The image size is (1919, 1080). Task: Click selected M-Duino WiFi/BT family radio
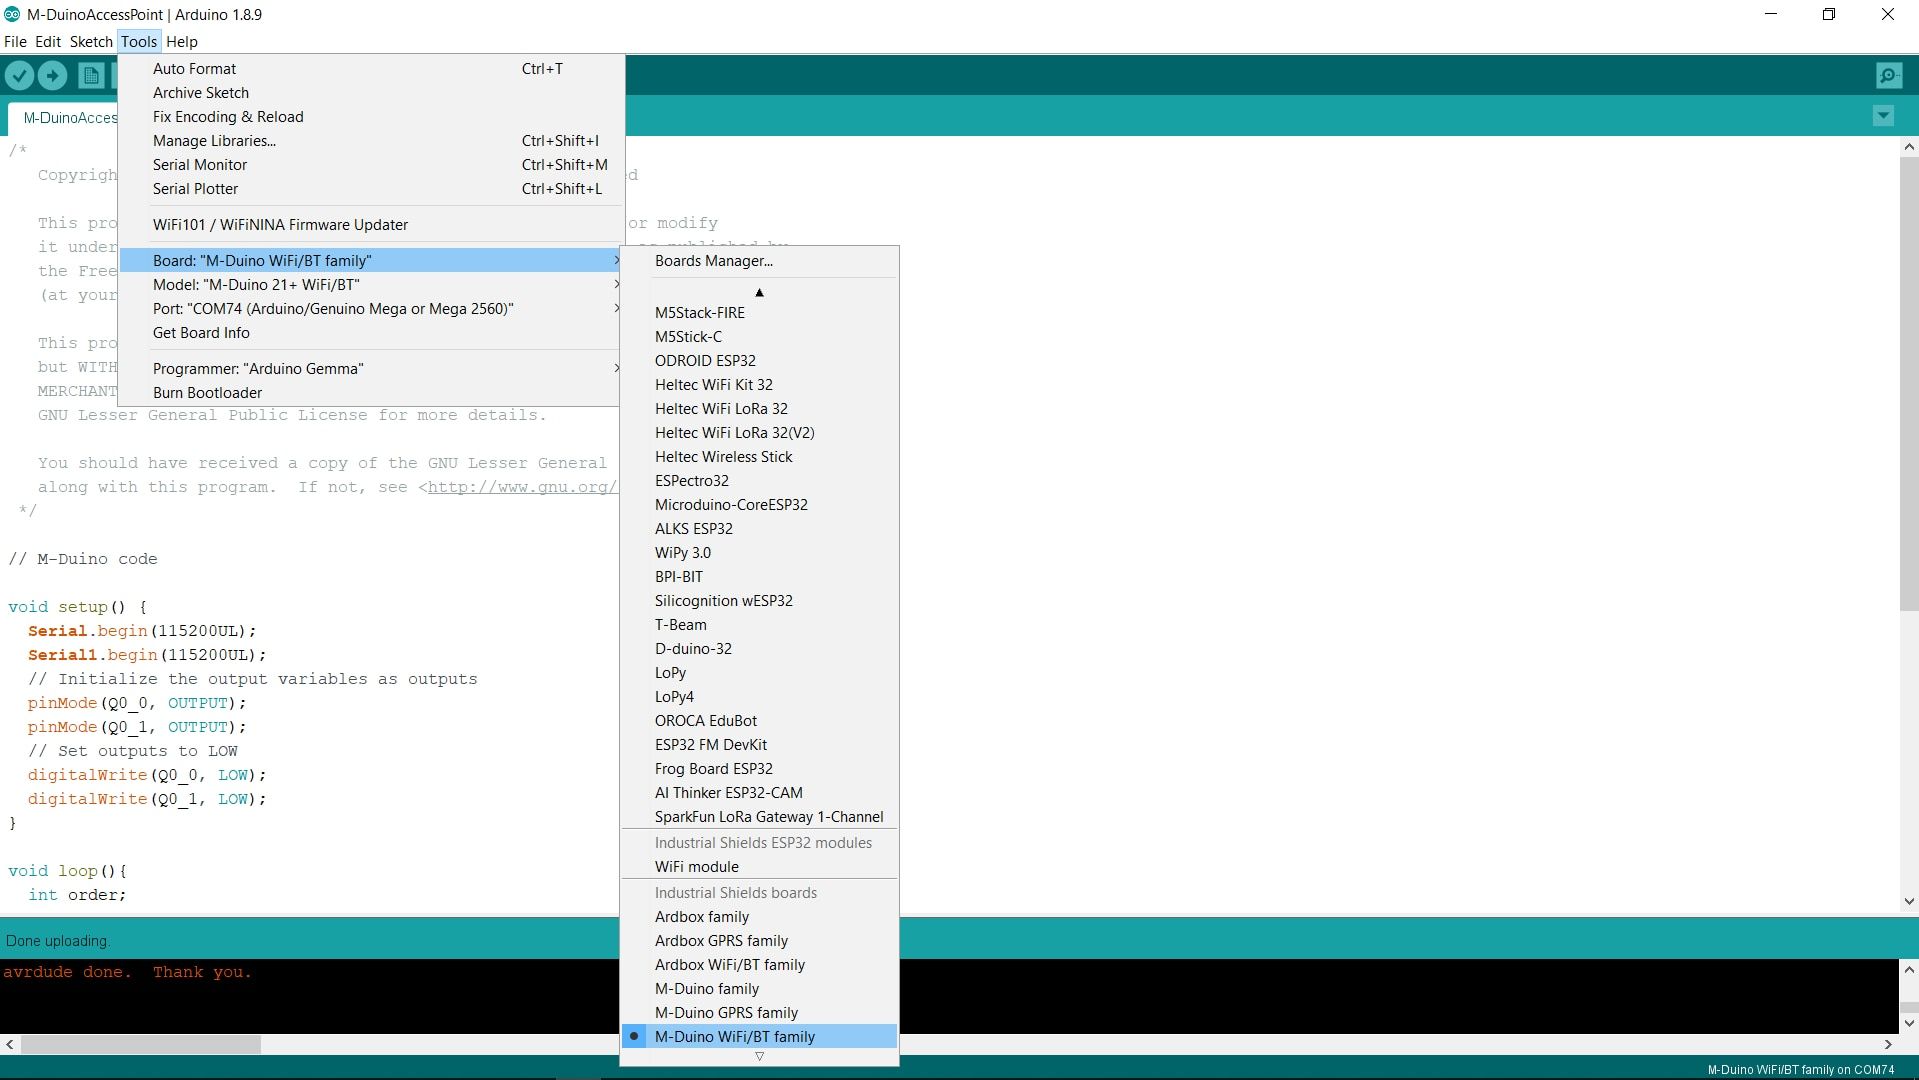634,1036
